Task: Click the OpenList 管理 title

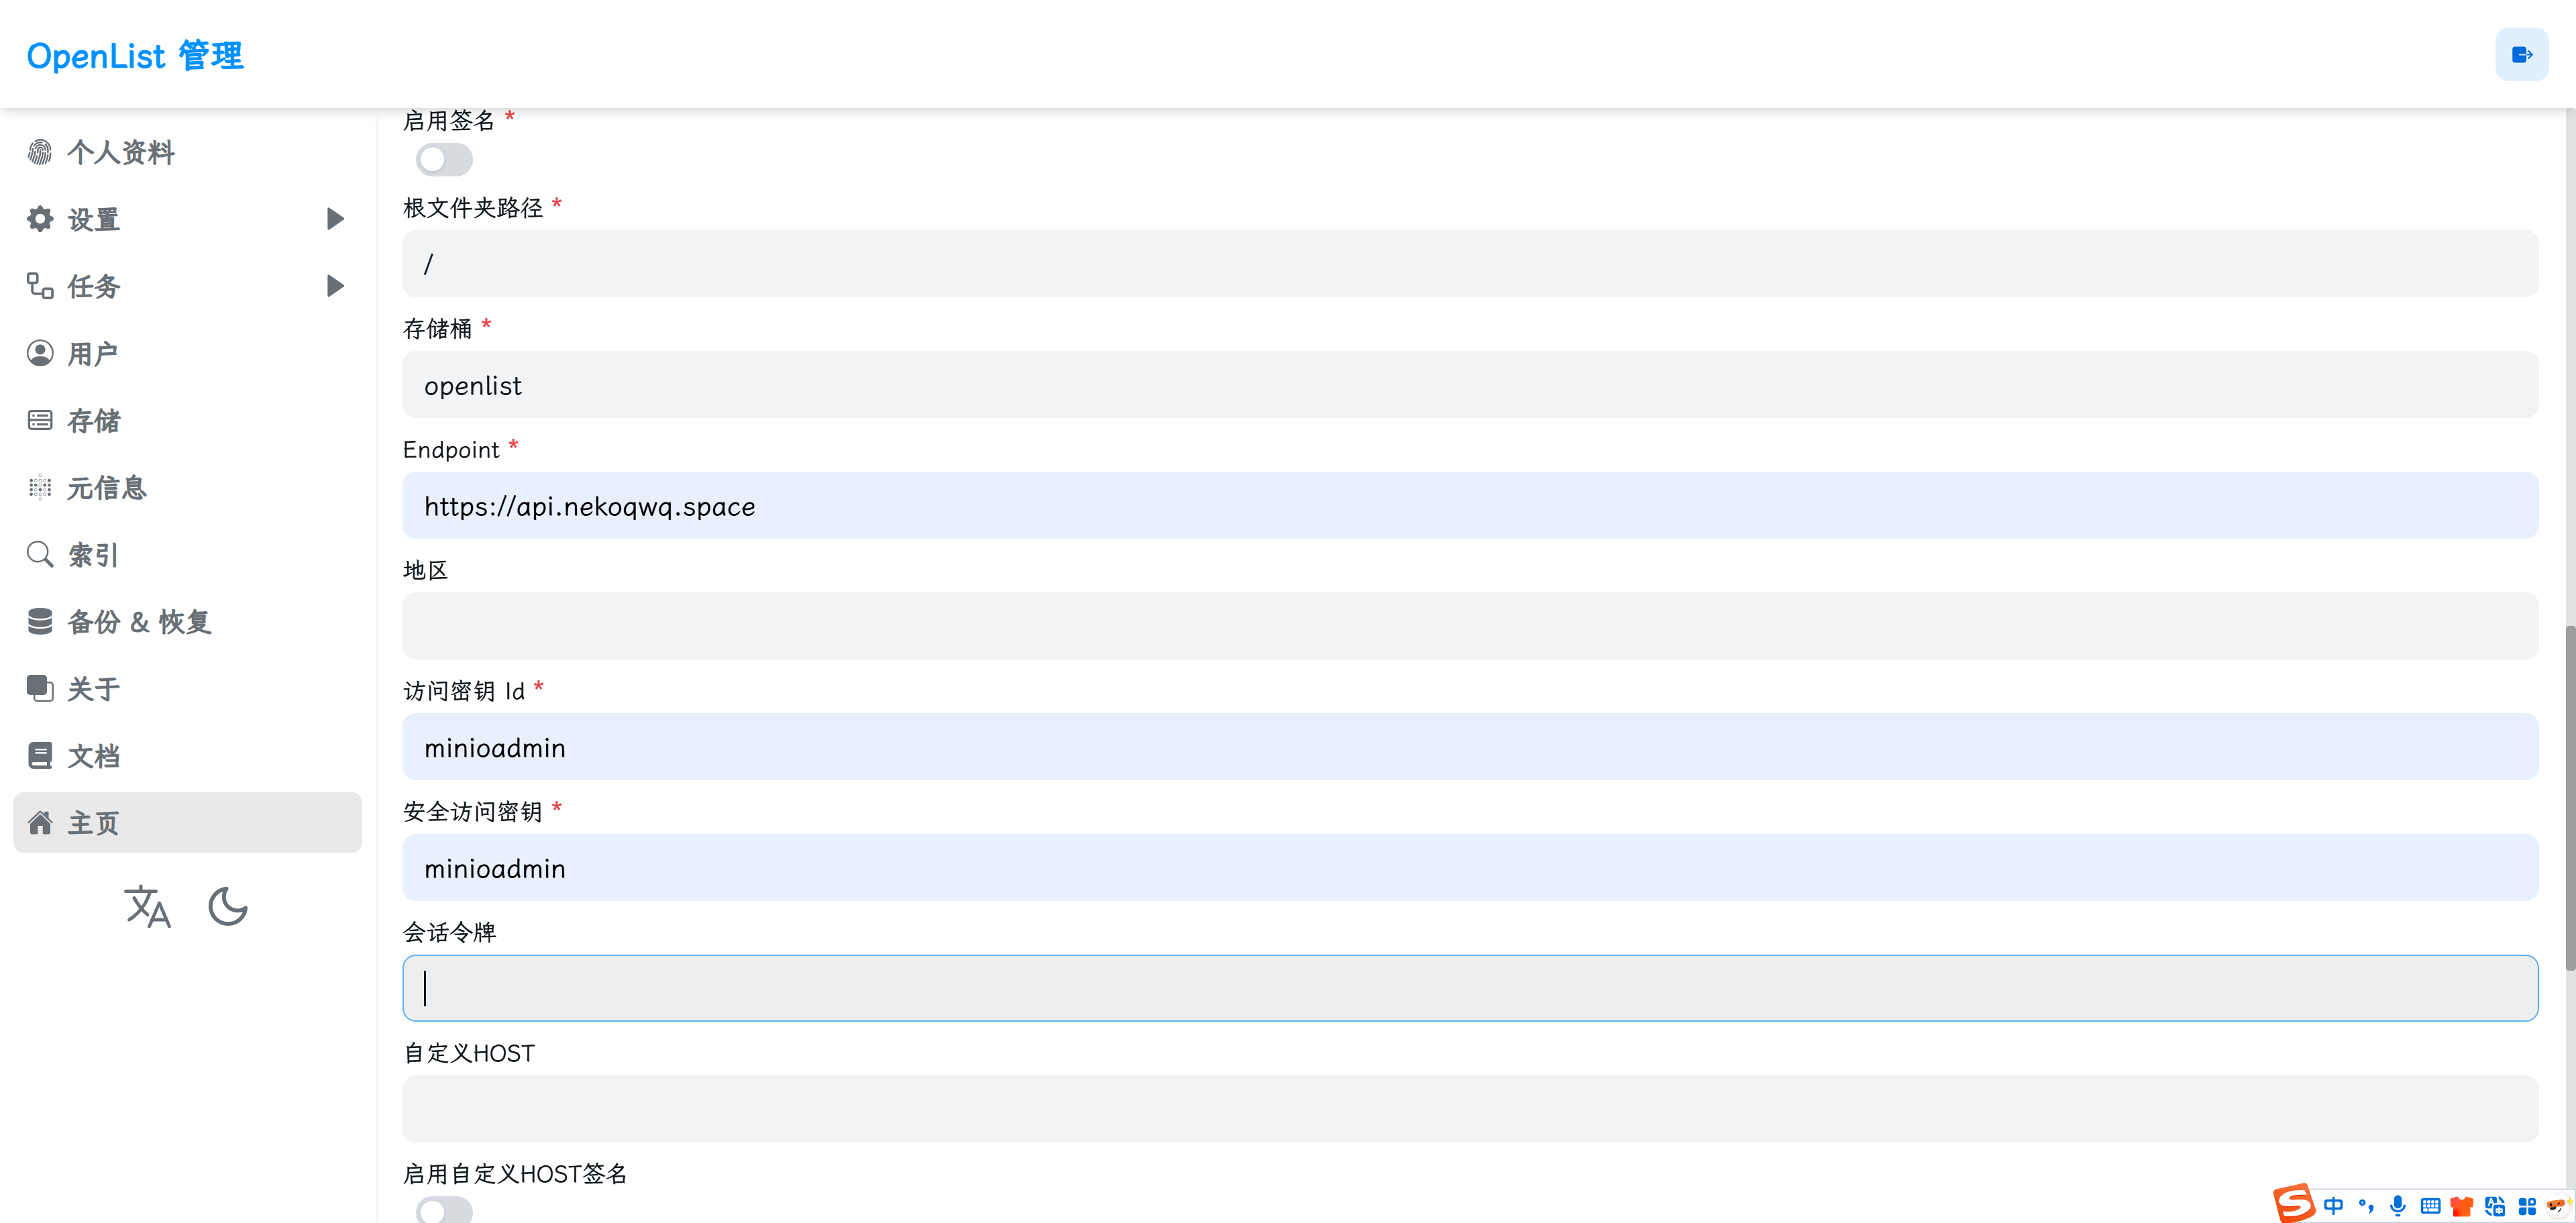Action: pos(135,55)
